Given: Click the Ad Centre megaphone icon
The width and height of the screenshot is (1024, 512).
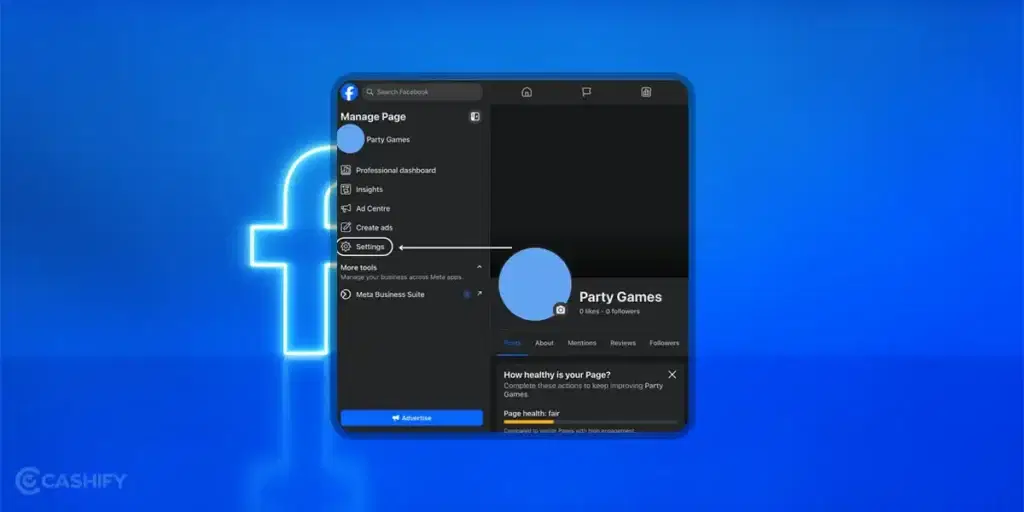Looking at the screenshot, I should pyautogui.click(x=345, y=208).
